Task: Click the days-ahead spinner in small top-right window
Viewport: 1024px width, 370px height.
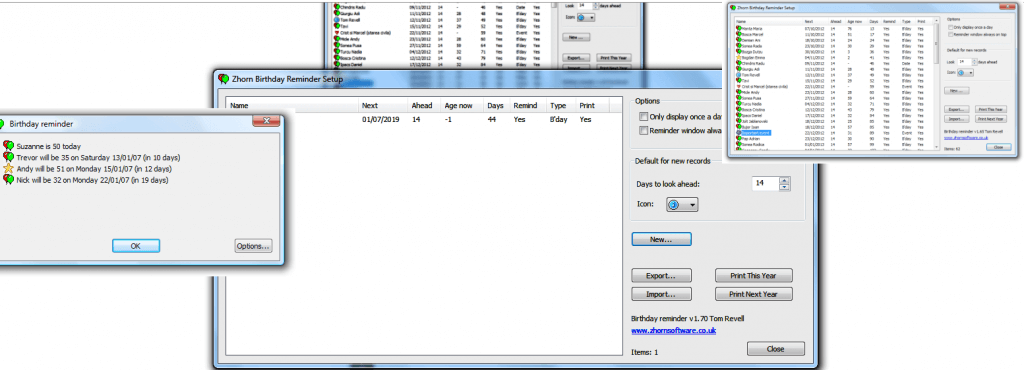Action: [974, 61]
